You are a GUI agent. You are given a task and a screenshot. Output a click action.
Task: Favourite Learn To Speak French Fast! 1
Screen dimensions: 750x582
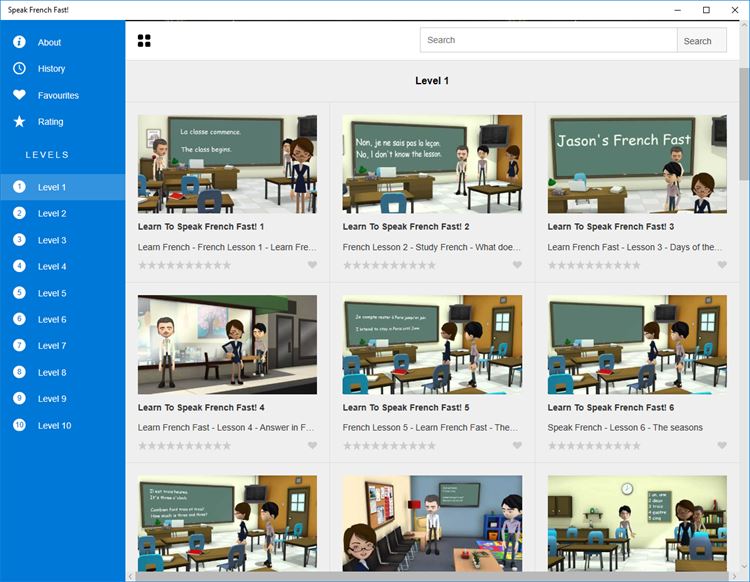point(312,264)
